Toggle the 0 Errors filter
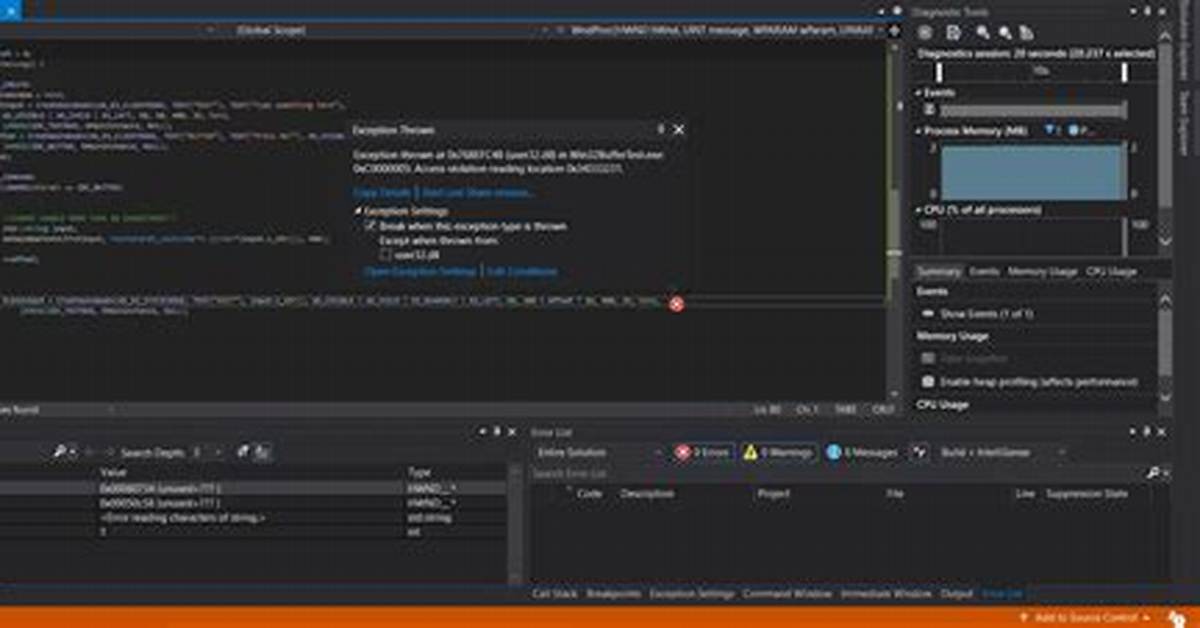This screenshot has height=628, width=1200. pos(703,452)
